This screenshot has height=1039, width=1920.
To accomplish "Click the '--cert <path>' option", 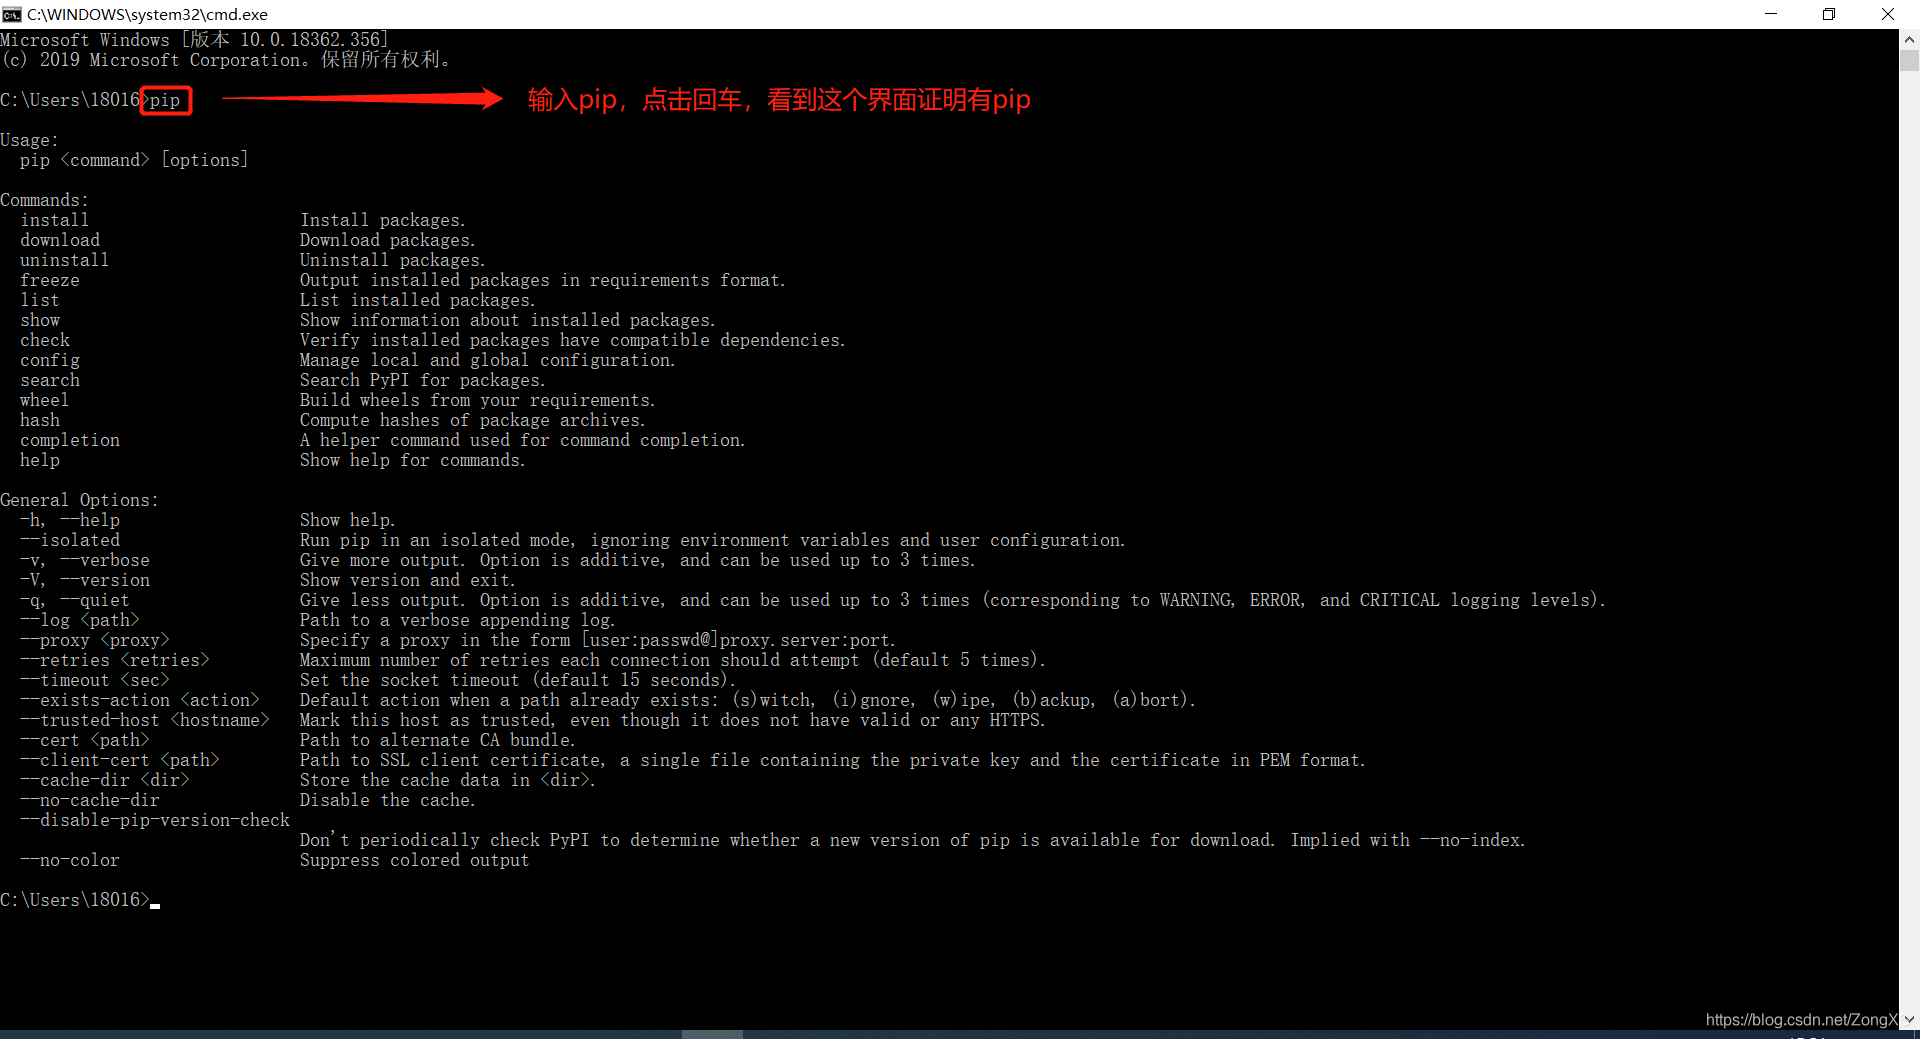I will coord(85,740).
